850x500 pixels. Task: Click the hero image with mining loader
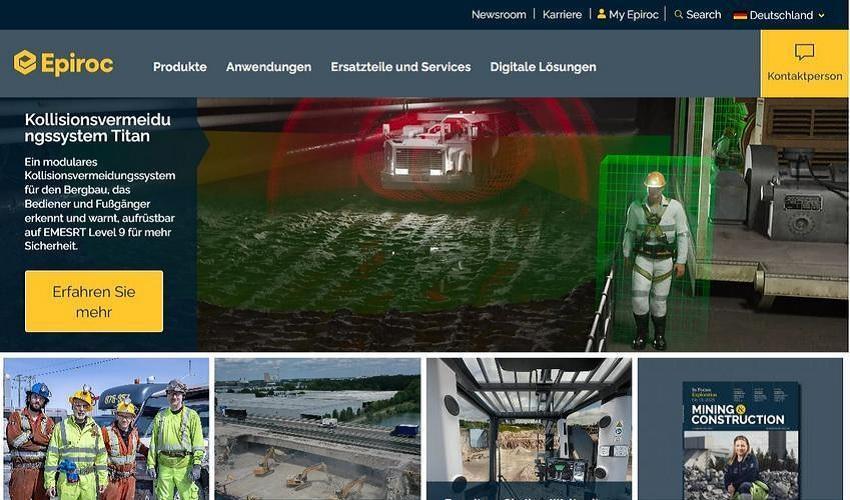point(522,225)
